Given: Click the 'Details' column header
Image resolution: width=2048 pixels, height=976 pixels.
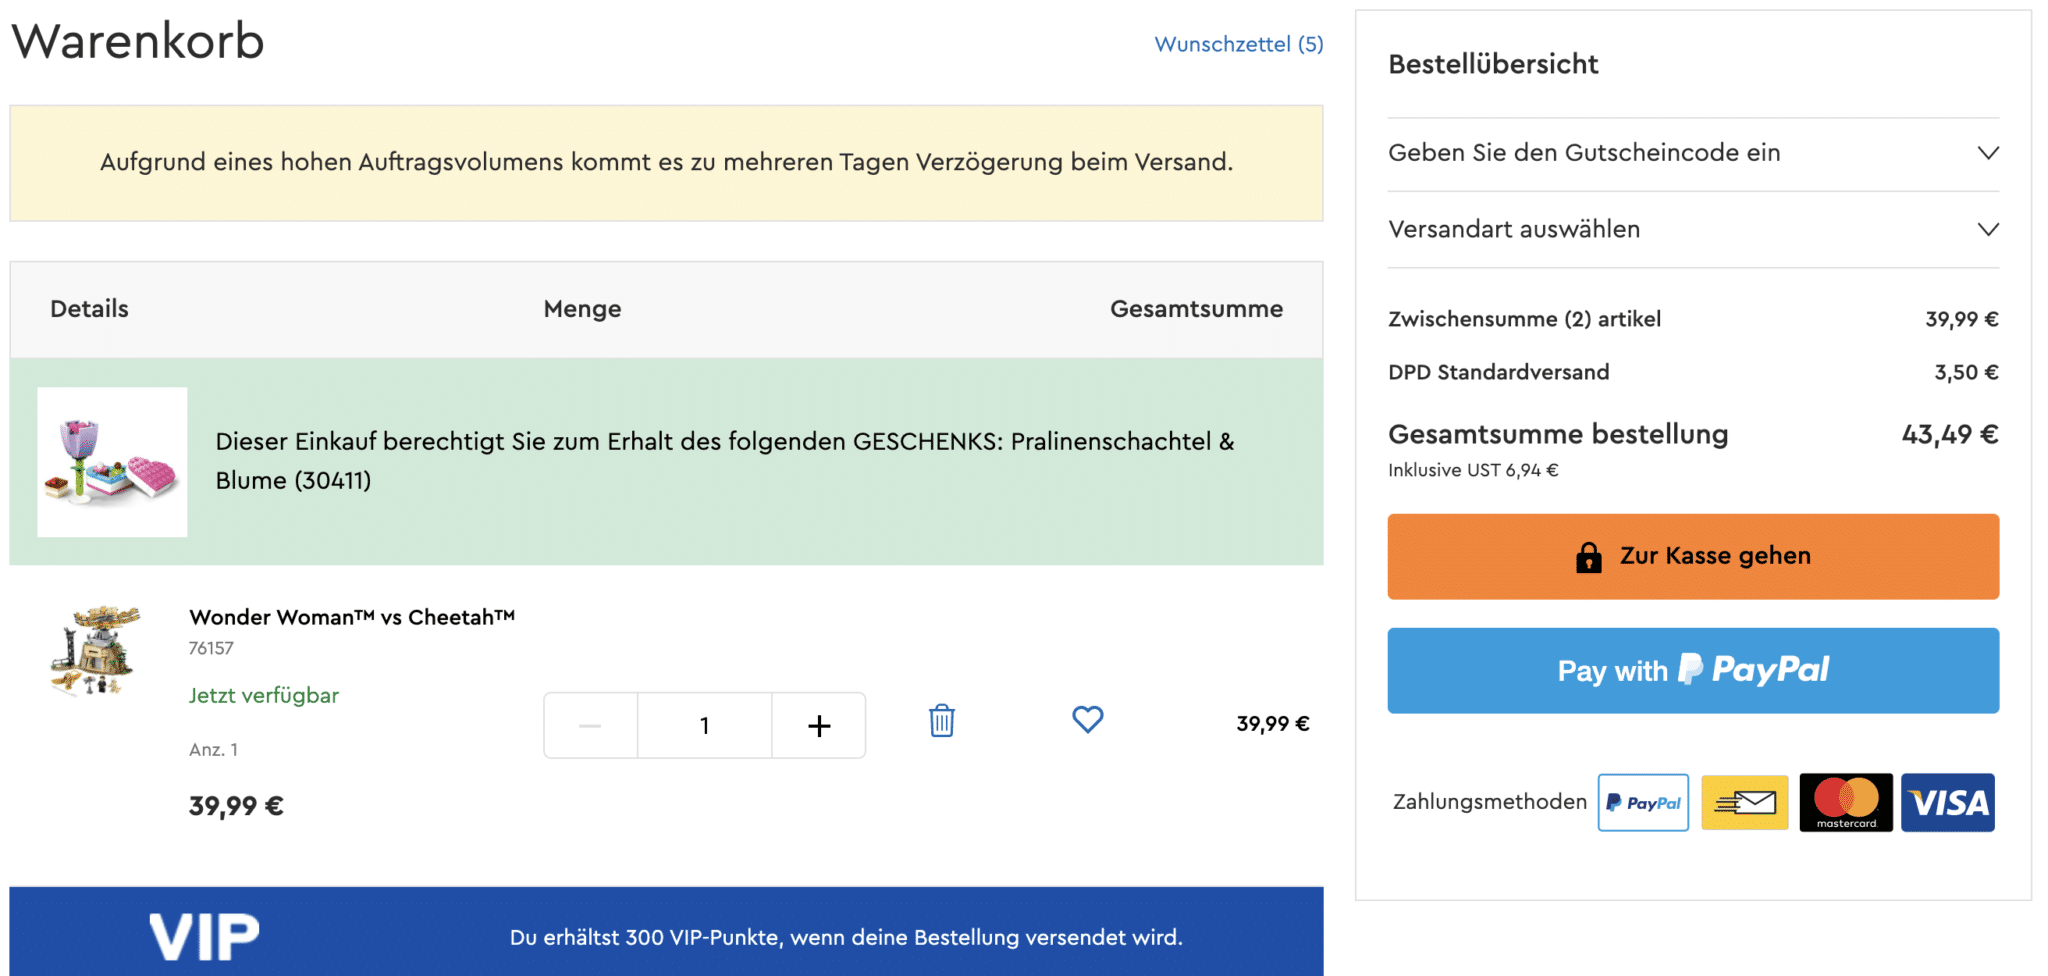Looking at the screenshot, I should click(89, 309).
